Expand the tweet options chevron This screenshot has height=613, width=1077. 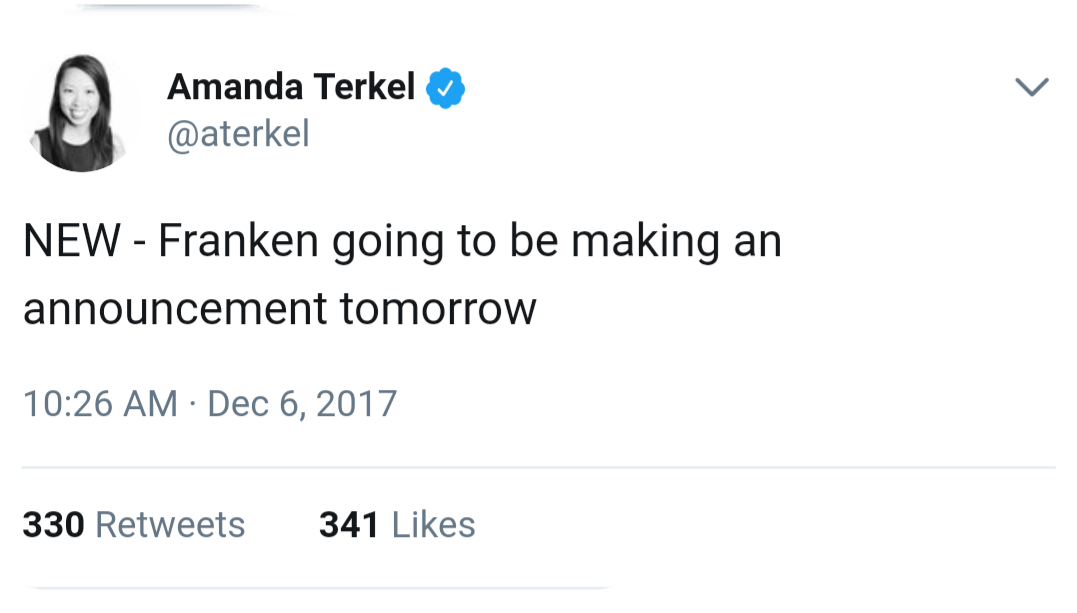[1031, 88]
